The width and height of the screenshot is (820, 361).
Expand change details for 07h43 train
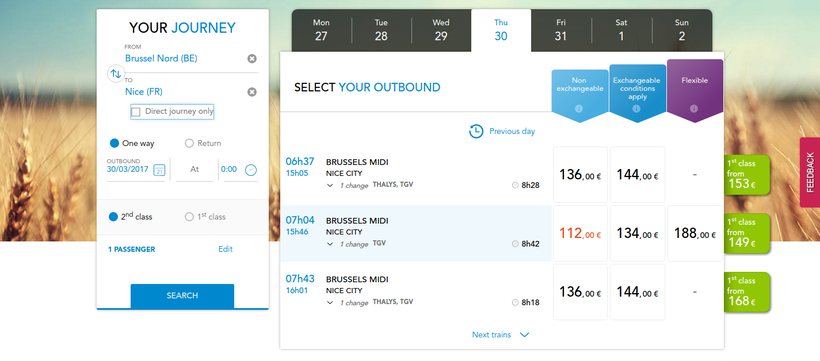pyautogui.click(x=330, y=302)
